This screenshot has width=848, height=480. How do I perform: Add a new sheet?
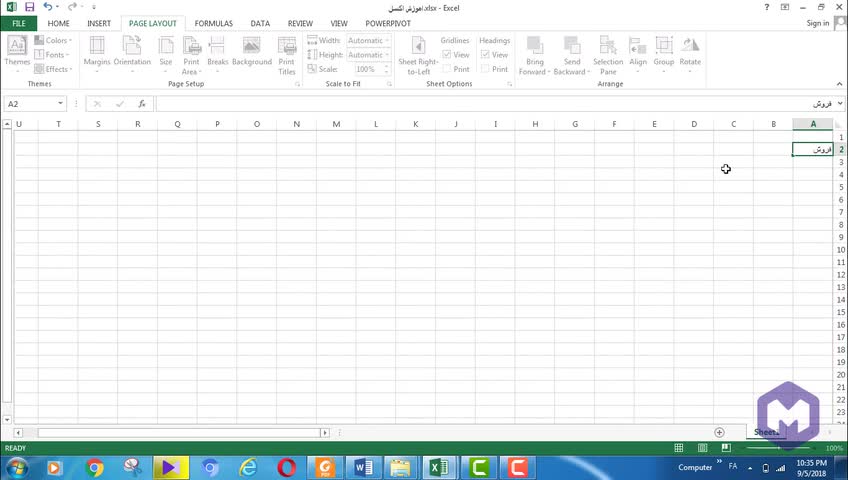pos(719,432)
